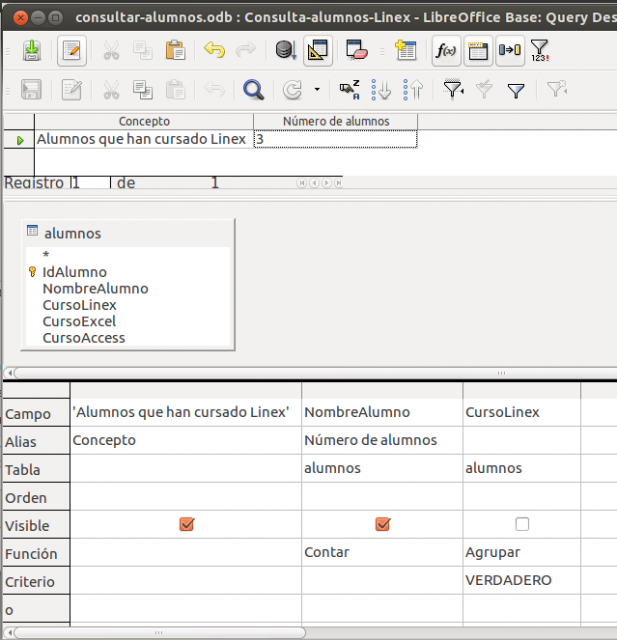Click First Record navigation button
This screenshot has width=617, height=640.
tap(302, 183)
